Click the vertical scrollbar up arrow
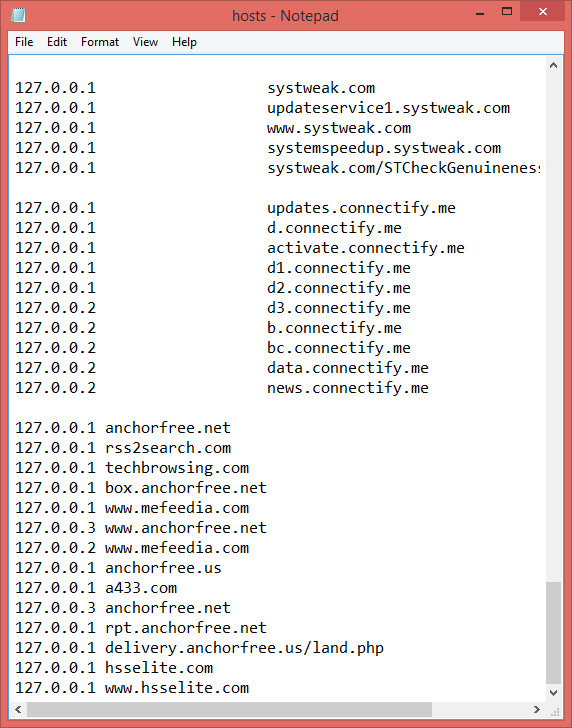The height and width of the screenshot is (728, 572). [553, 65]
